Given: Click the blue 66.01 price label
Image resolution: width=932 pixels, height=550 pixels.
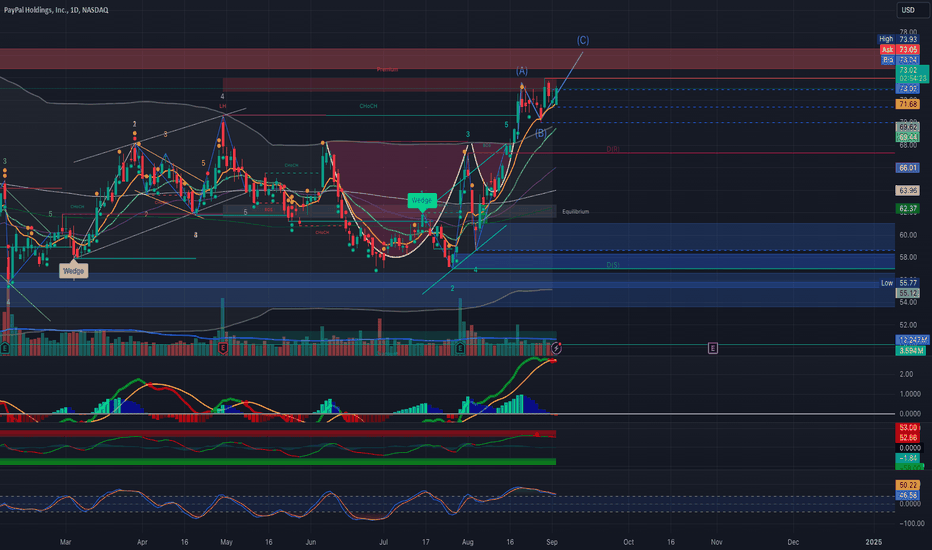Looking at the screenshot, I should [x=908, y=168].
